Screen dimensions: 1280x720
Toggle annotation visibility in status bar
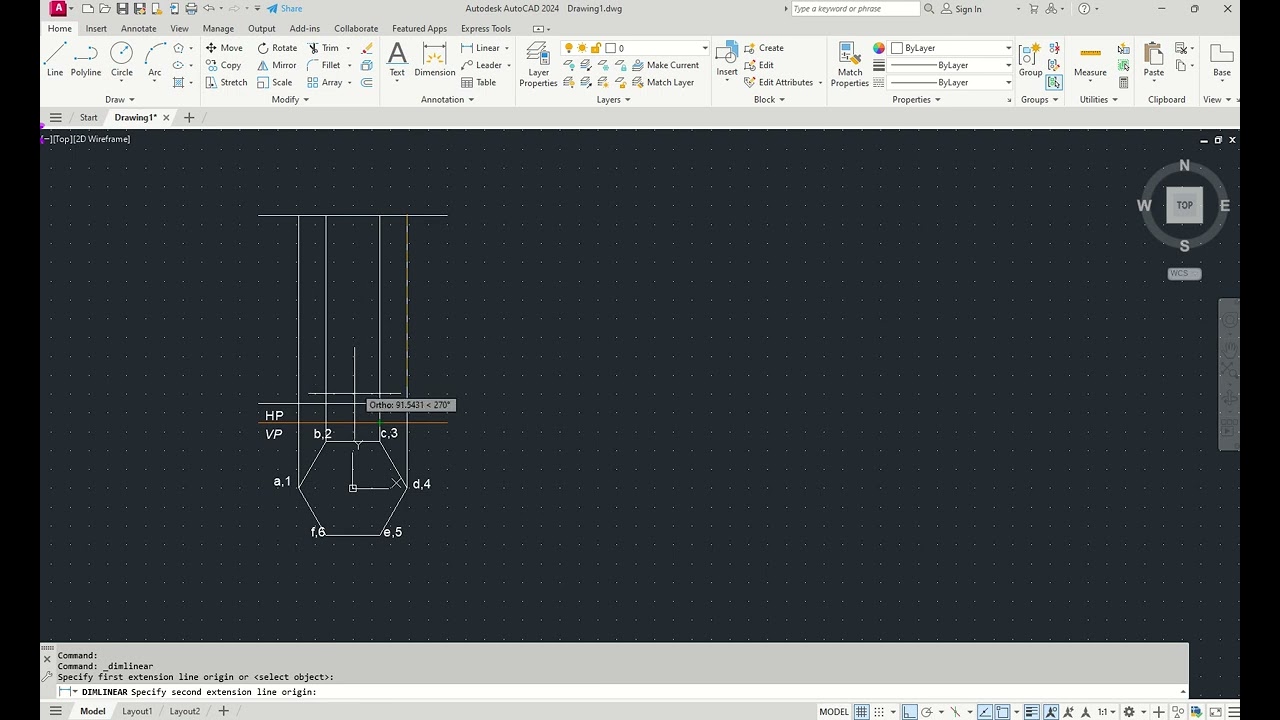tap(1052, 712)
